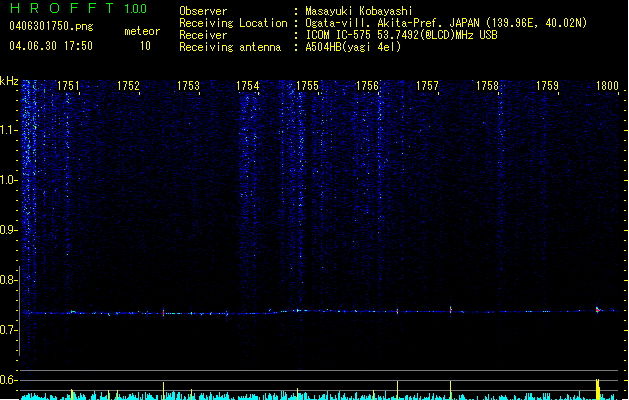
Task: Click the 0.9 kHz axis label
Action: [x=8, y=230]
